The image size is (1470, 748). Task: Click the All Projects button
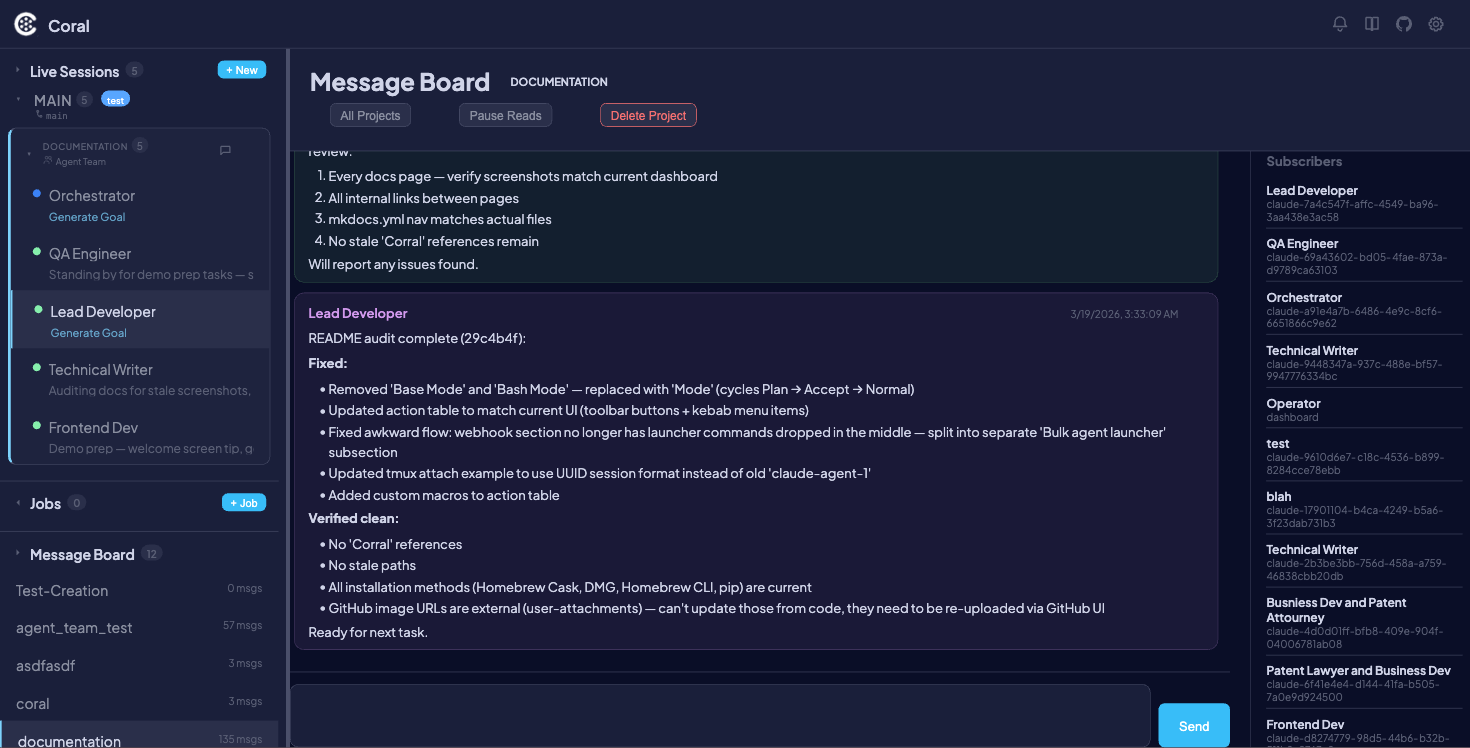click(370, 114)
